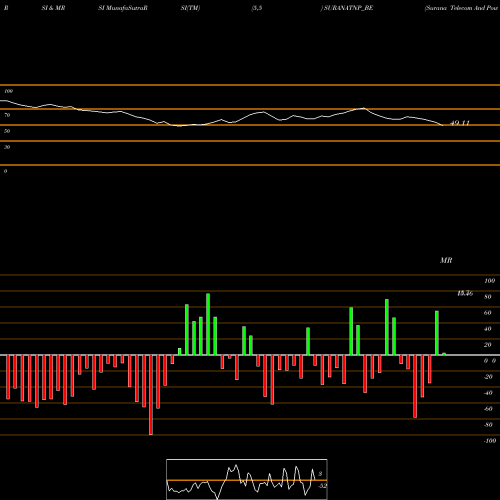This screenshot has width=500, height=500.
Task: Click the MR axis label 20
Action: click(488, 345)
